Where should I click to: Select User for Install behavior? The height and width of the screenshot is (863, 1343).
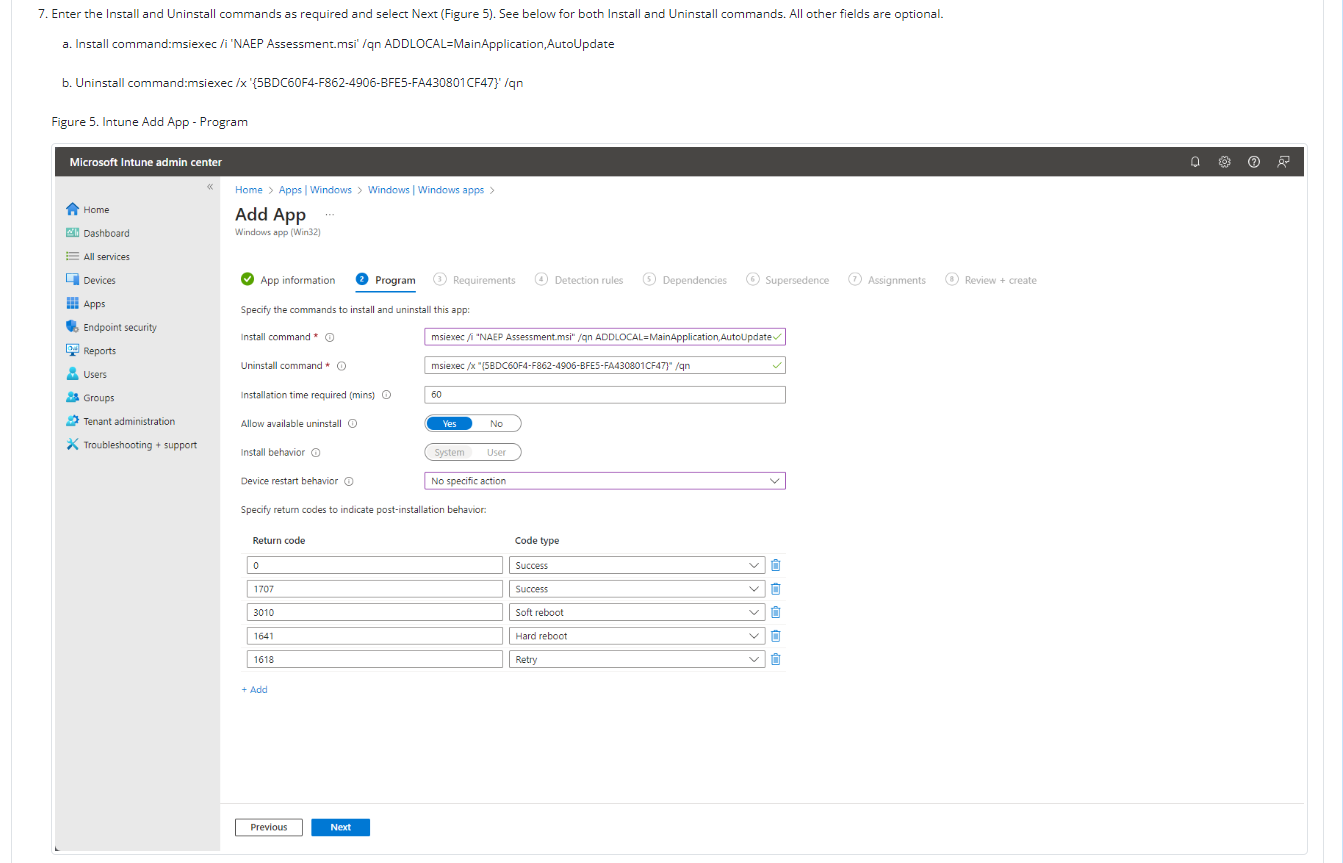(x=496, y=453)
